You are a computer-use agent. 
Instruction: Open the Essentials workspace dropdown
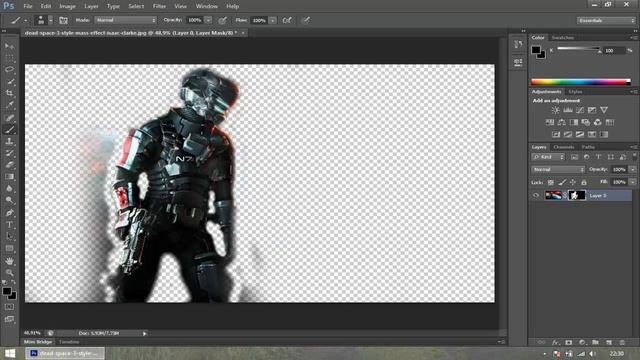pos(606,20)
